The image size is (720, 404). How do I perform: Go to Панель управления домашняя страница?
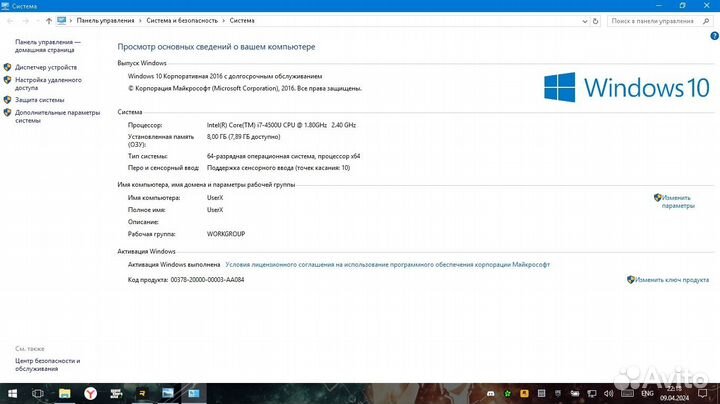click(x=48, y=46)
